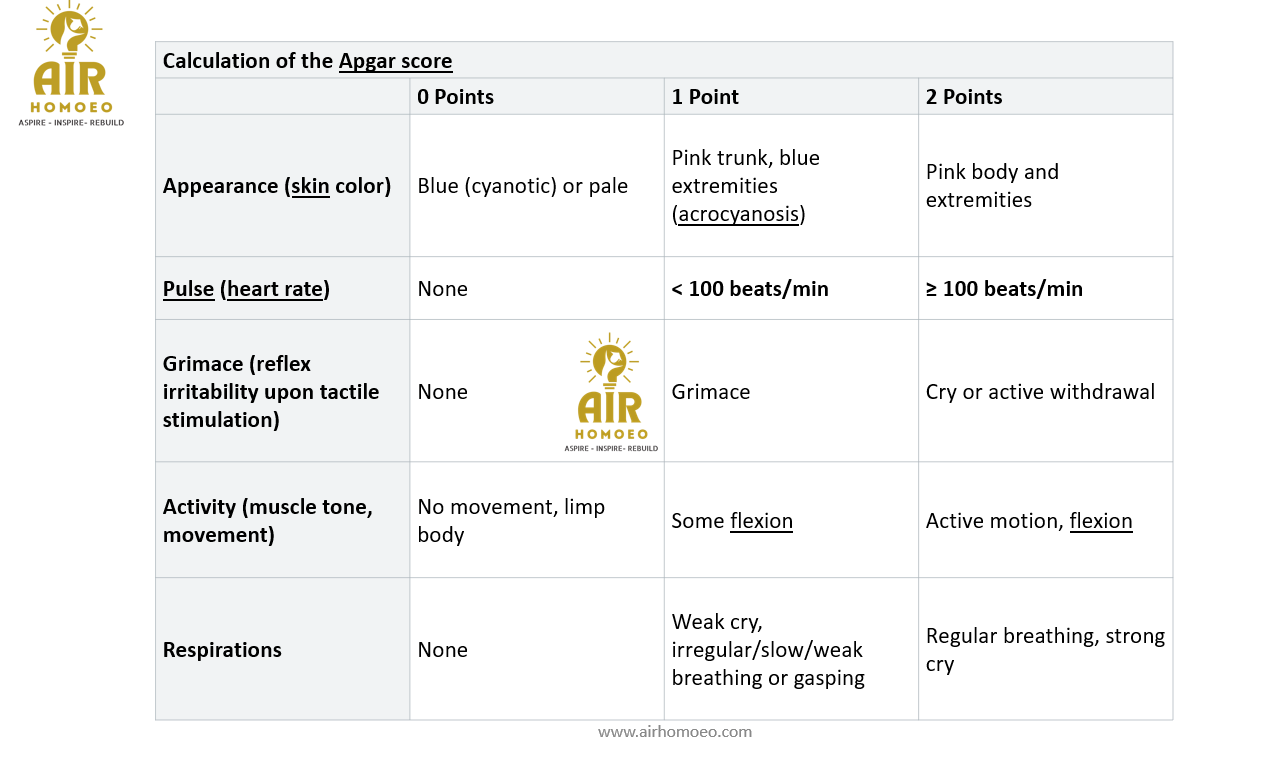The width and height of the screenshot is (1271, 758).
Task: Click the 'No movement, limp body' cell
Action: click(x=537, y=521)
